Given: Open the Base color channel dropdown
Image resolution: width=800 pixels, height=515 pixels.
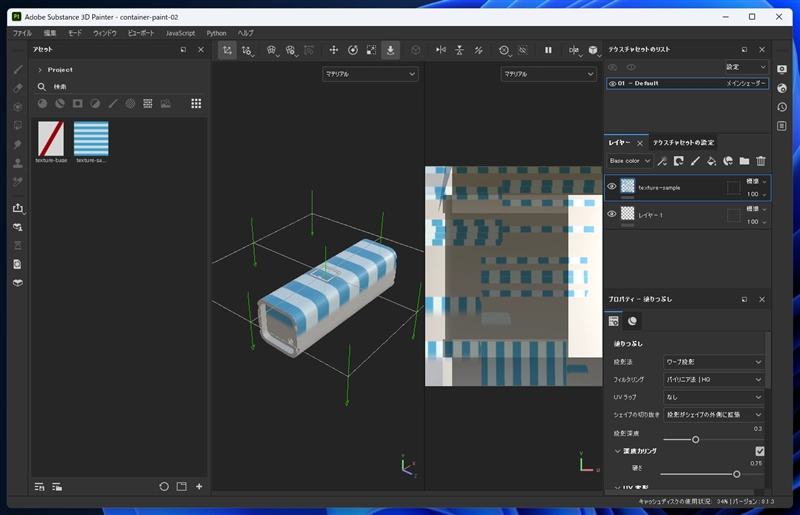Looking at the screenshot, I should click(x=630, y=161).
